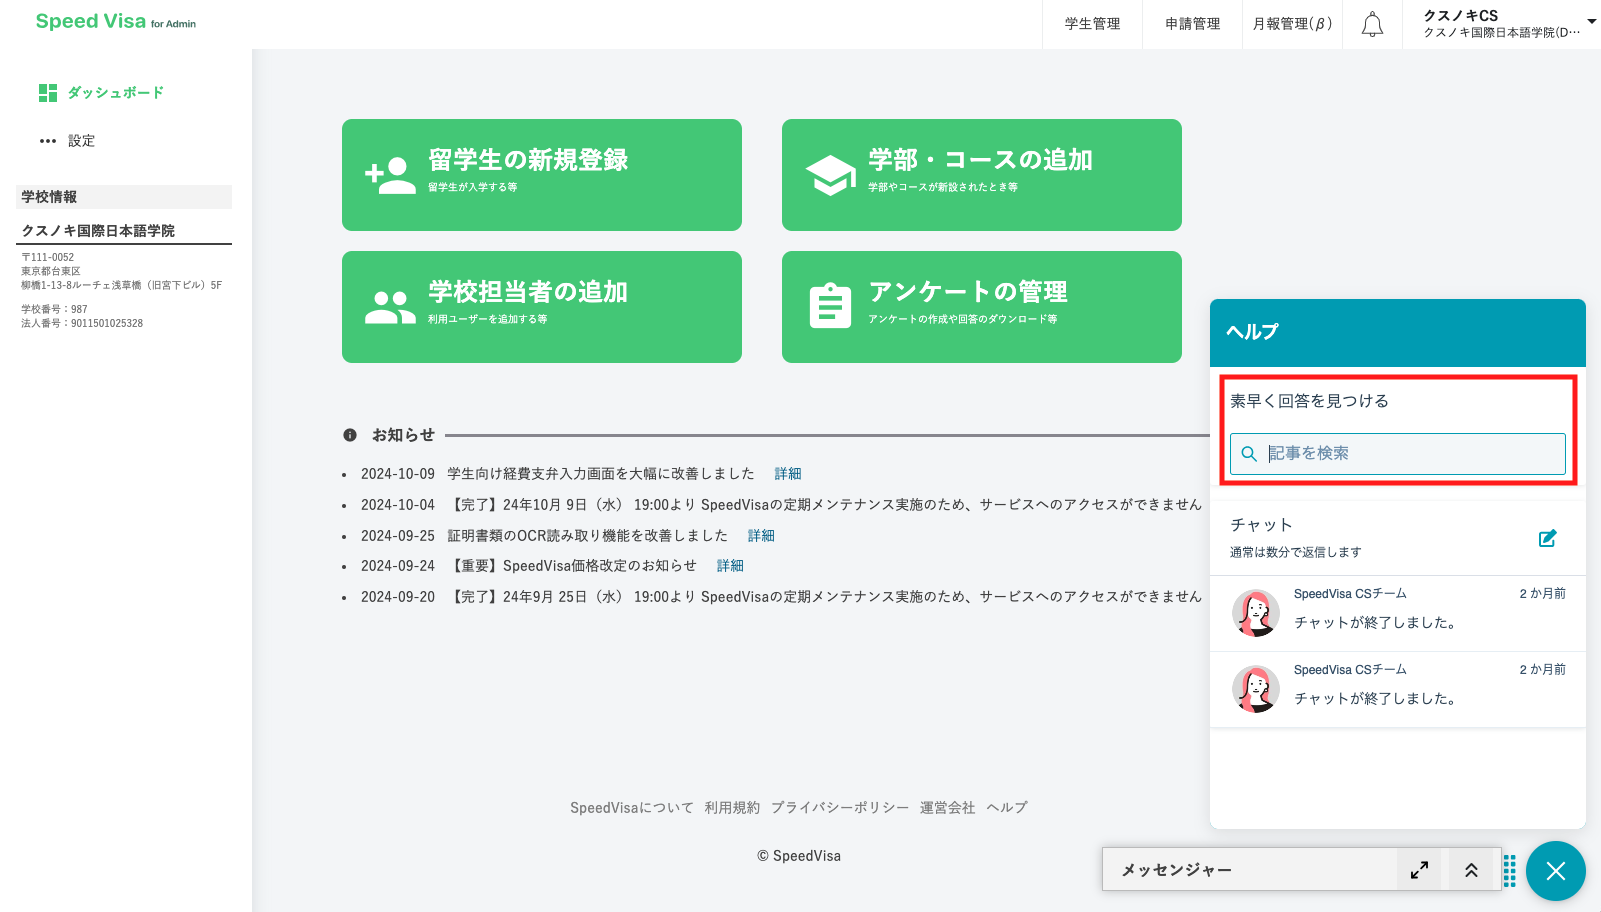Click the dotted drag handle beside messenger bar

(x=1510, y=870)
